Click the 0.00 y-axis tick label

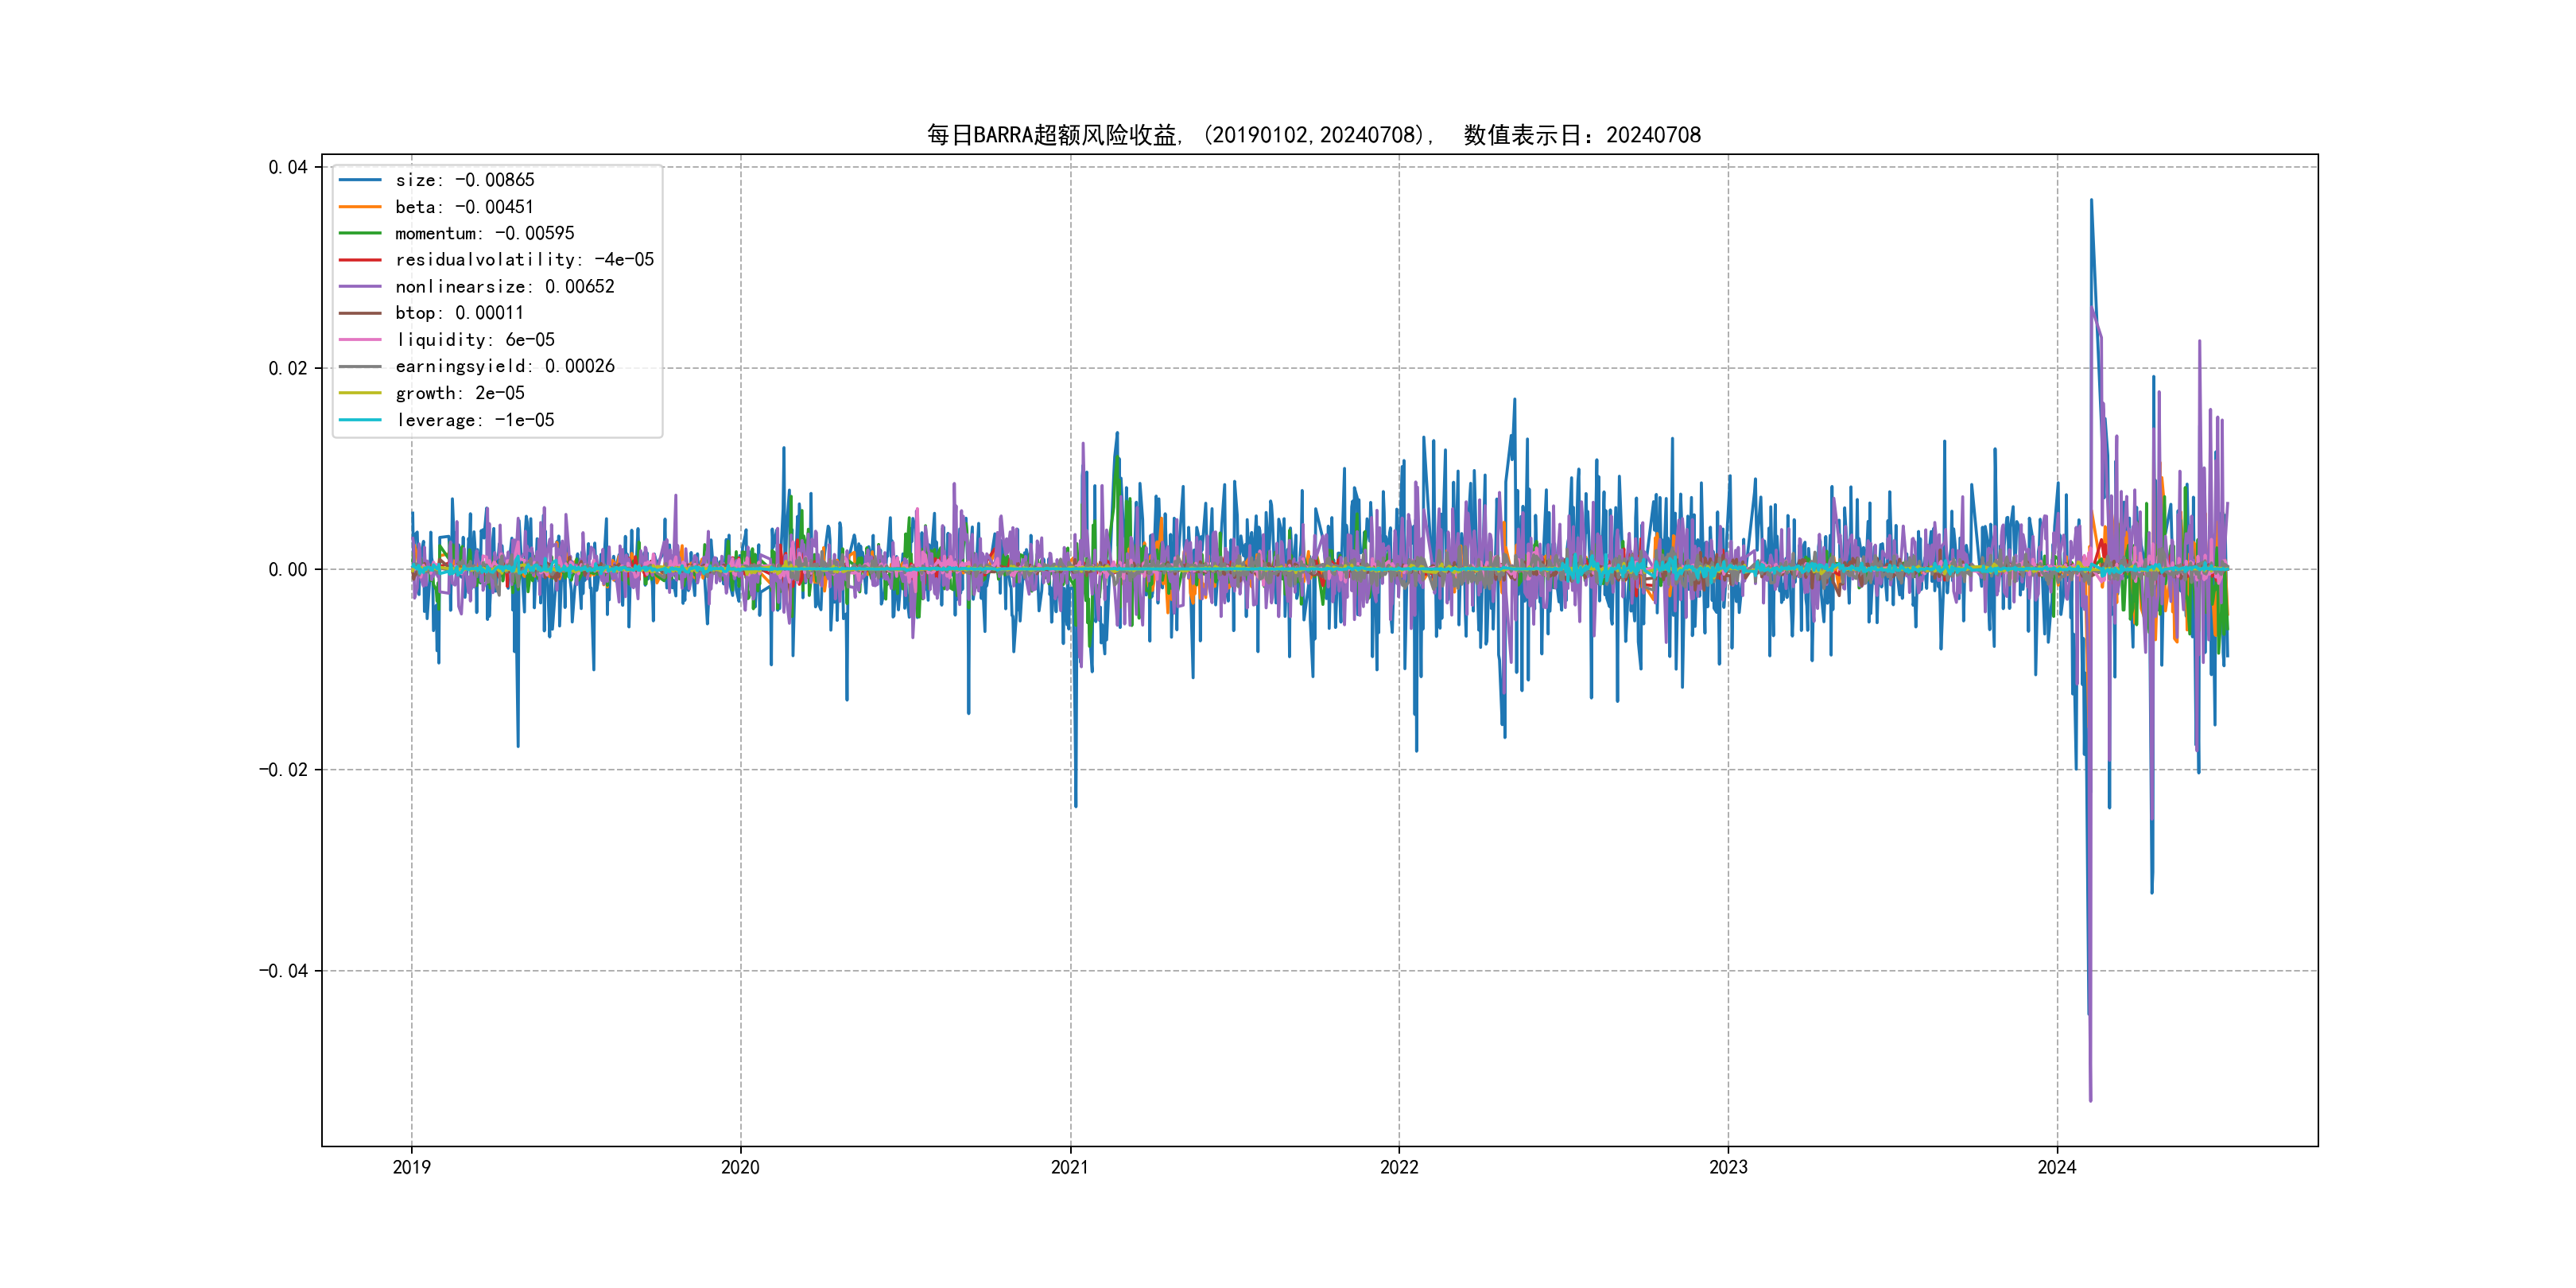click(287, 570)
